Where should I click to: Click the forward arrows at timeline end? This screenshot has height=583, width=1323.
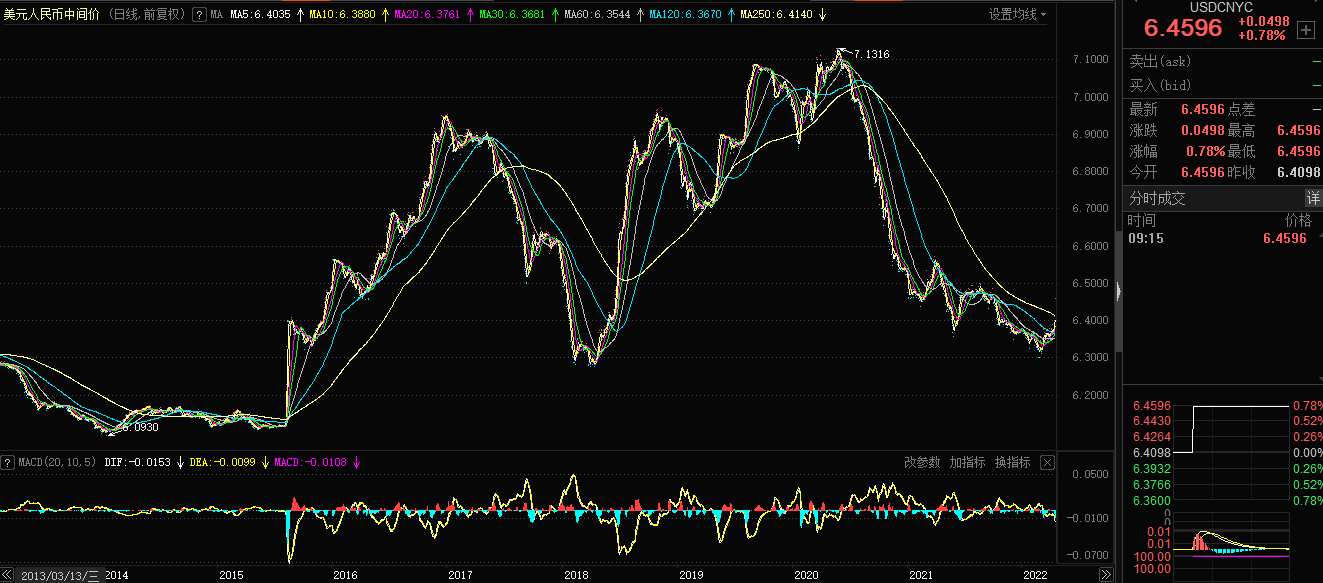point(1105,575)
